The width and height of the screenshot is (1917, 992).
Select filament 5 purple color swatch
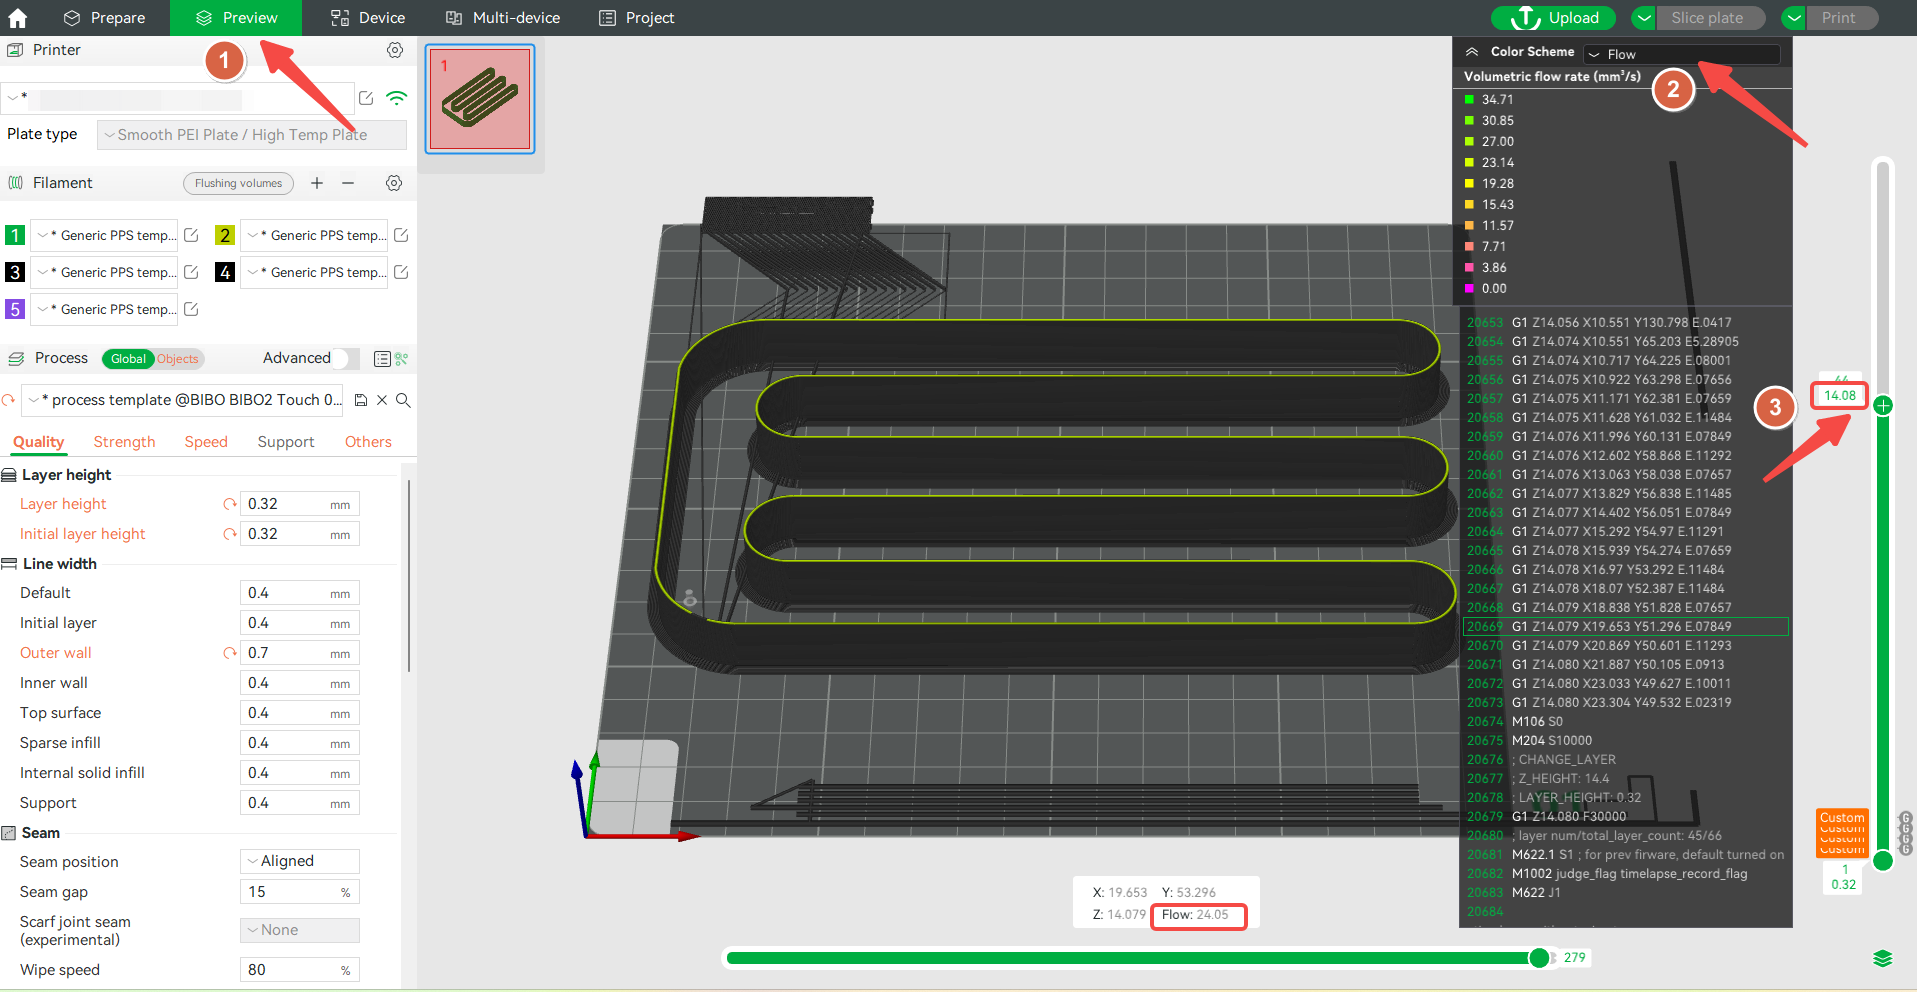point(15,309)
